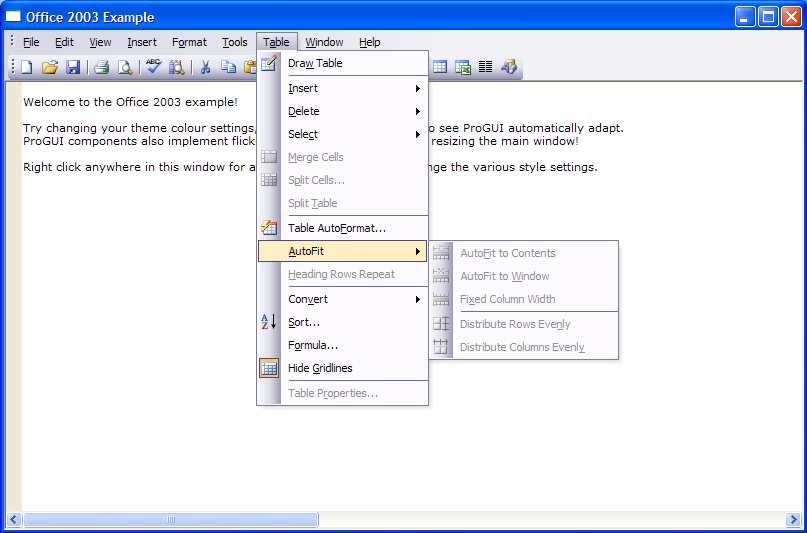This screenshot has height=533, width=807.
Task: Toggle the Draw Table option
Action: tap(315, 63)
